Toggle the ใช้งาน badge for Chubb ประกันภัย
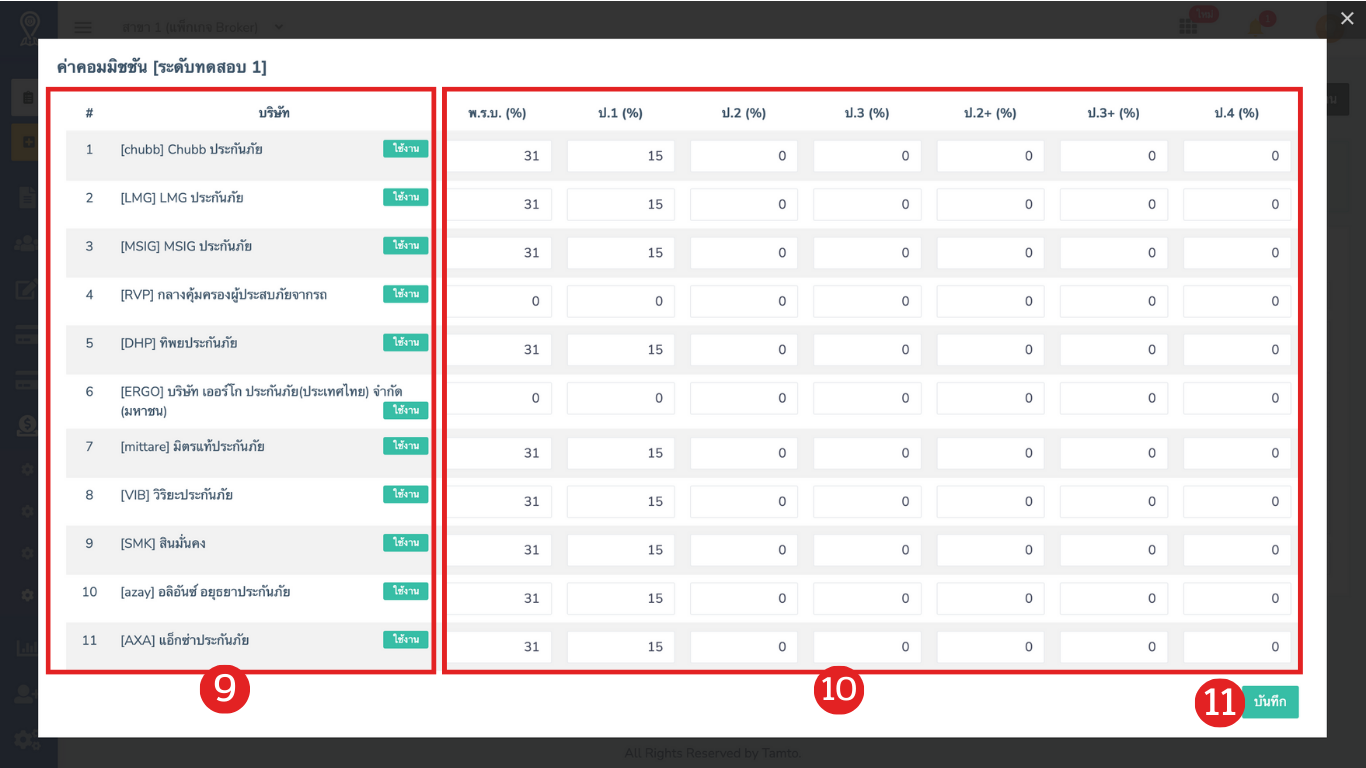The width and height of the screenshot is (1366, 768). coord(406,149)
